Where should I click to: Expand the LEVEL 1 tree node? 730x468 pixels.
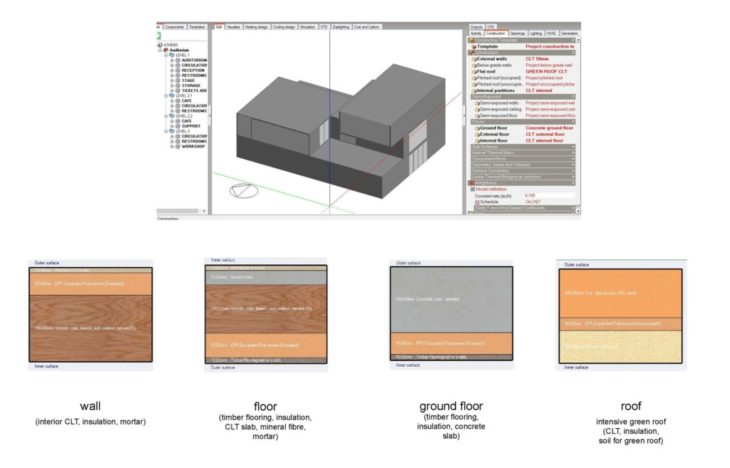point(167,54)
